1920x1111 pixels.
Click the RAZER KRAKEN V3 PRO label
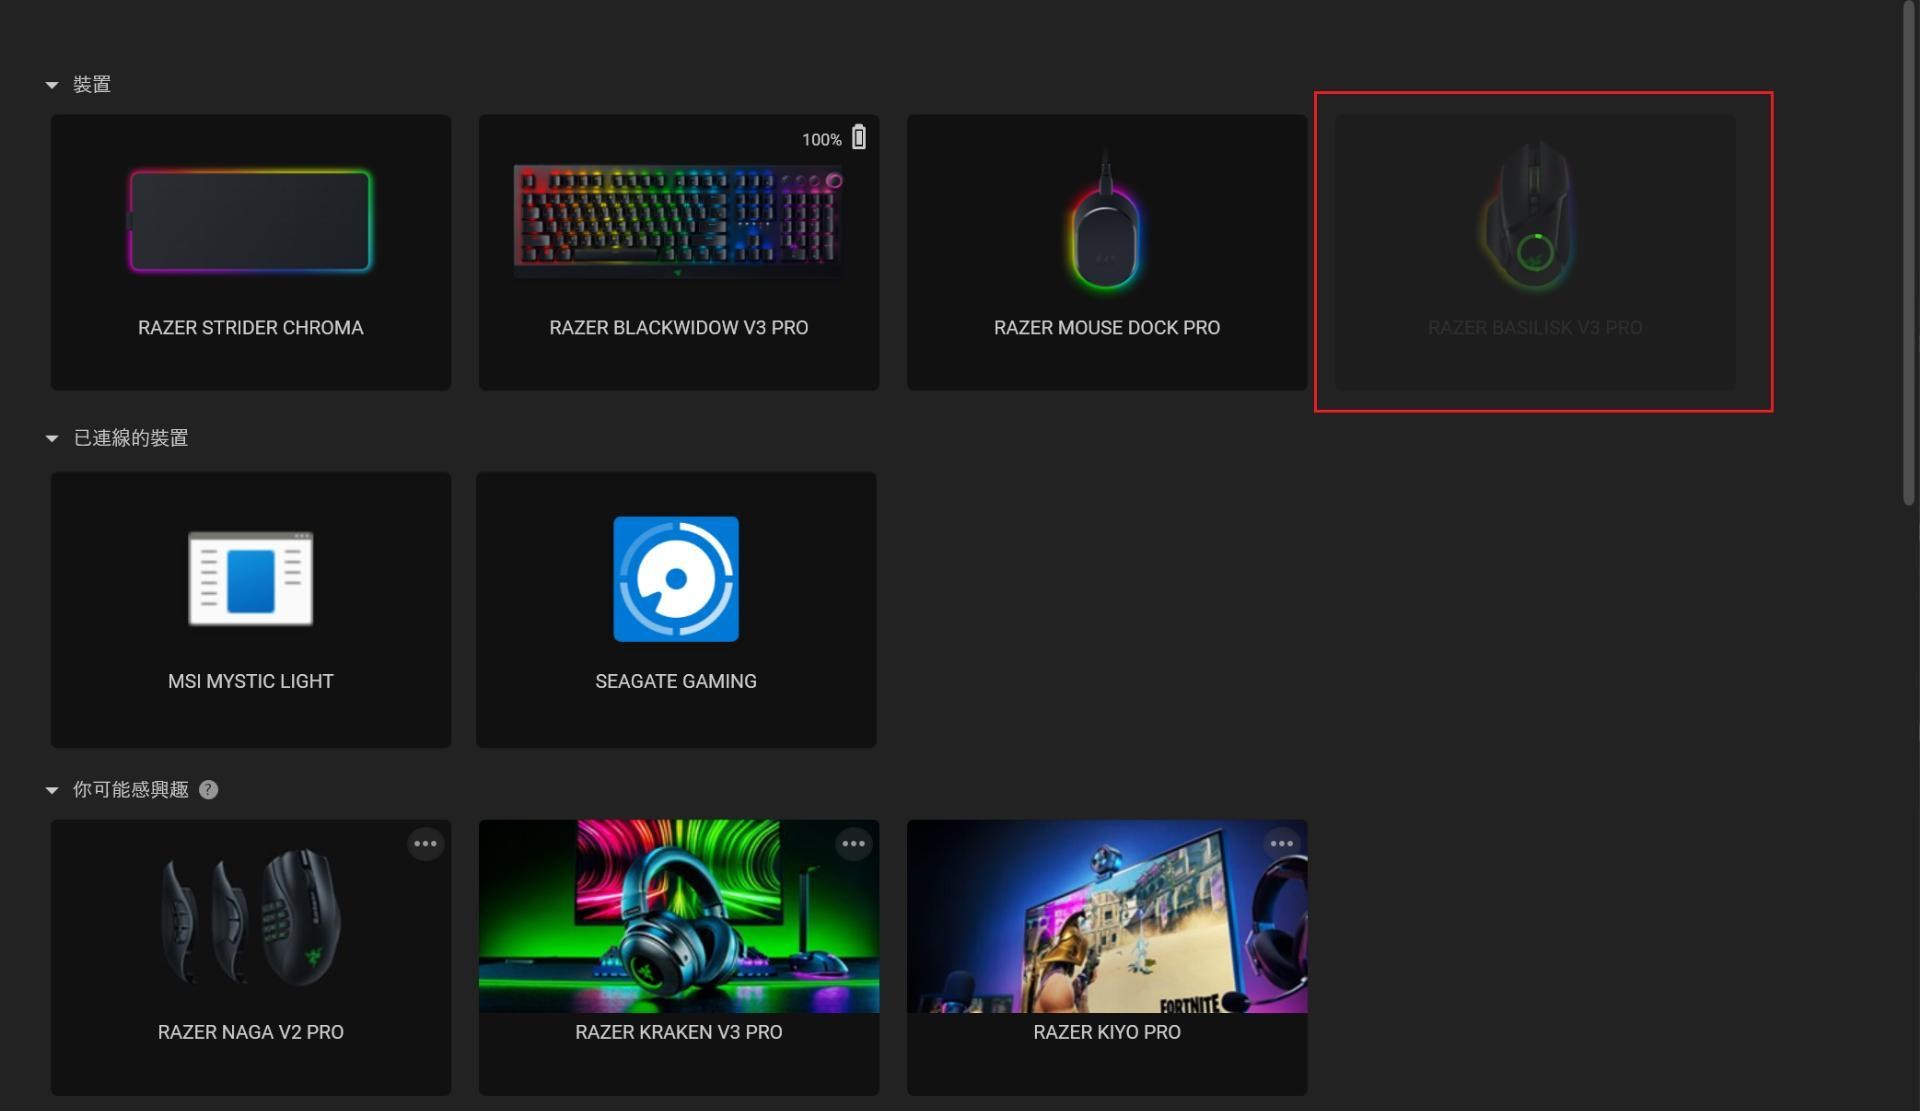tap(678, 1032)
